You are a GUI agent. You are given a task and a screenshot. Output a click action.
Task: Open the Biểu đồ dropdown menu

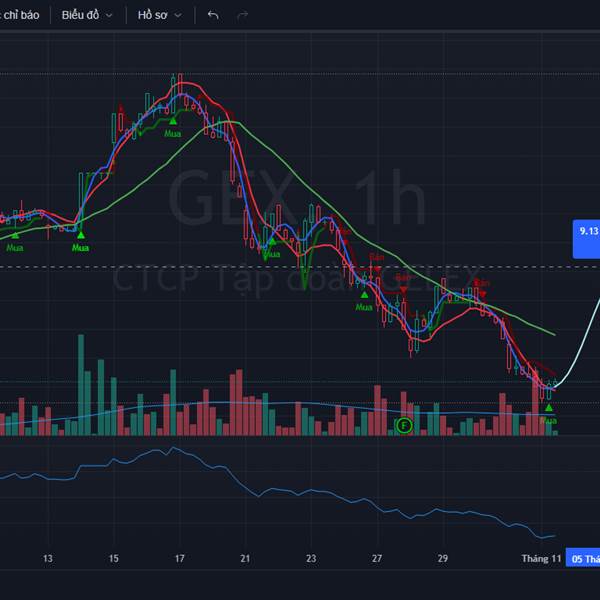point(87,15)
